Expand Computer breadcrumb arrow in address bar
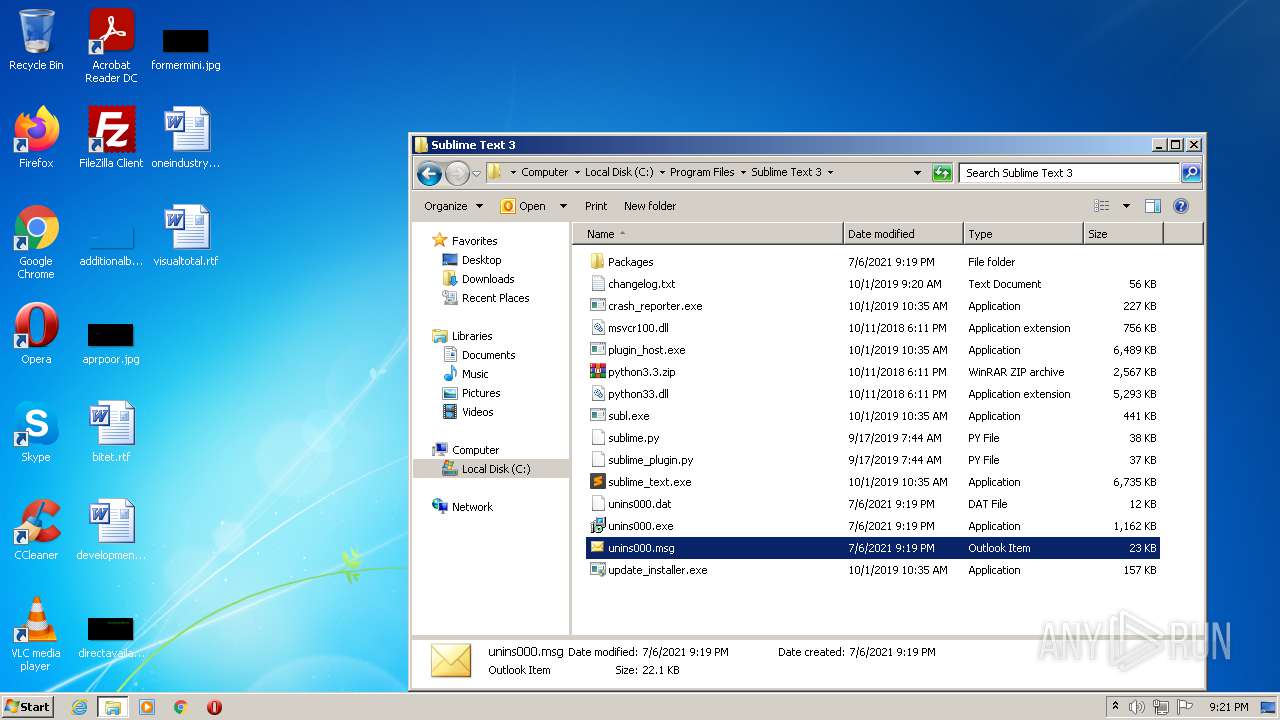Screen dimensions: 1280x720 tap(575, 172)
